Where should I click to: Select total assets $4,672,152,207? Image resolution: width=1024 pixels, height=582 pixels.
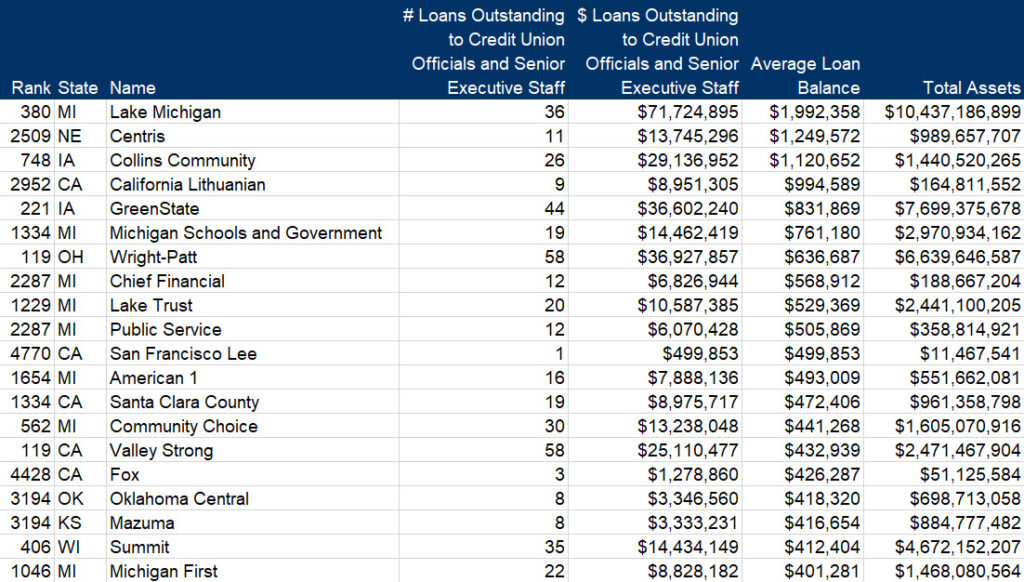pos(957,547)
